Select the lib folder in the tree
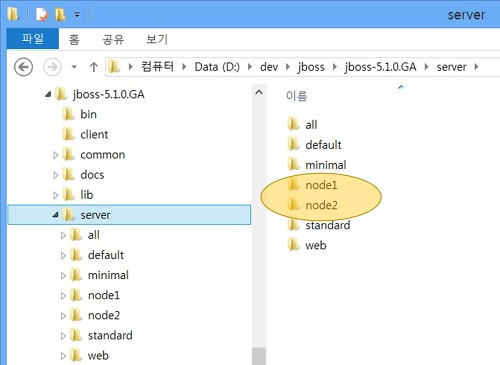 (87, 195)
